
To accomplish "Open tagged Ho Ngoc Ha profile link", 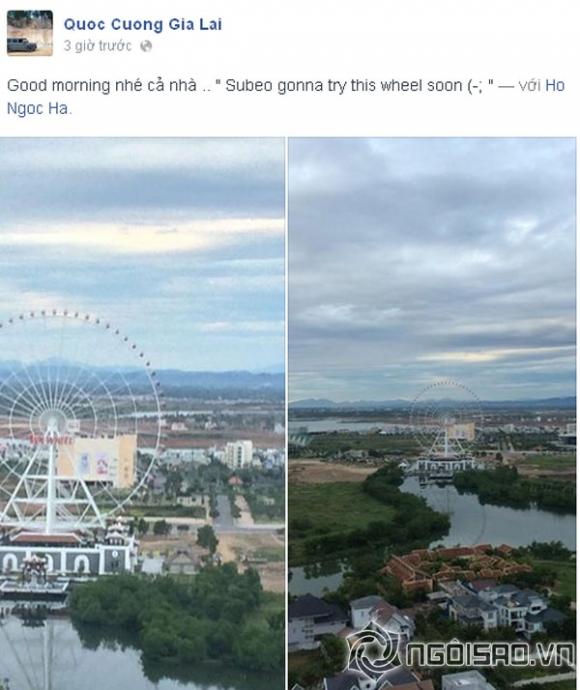I will click(286, 97).
